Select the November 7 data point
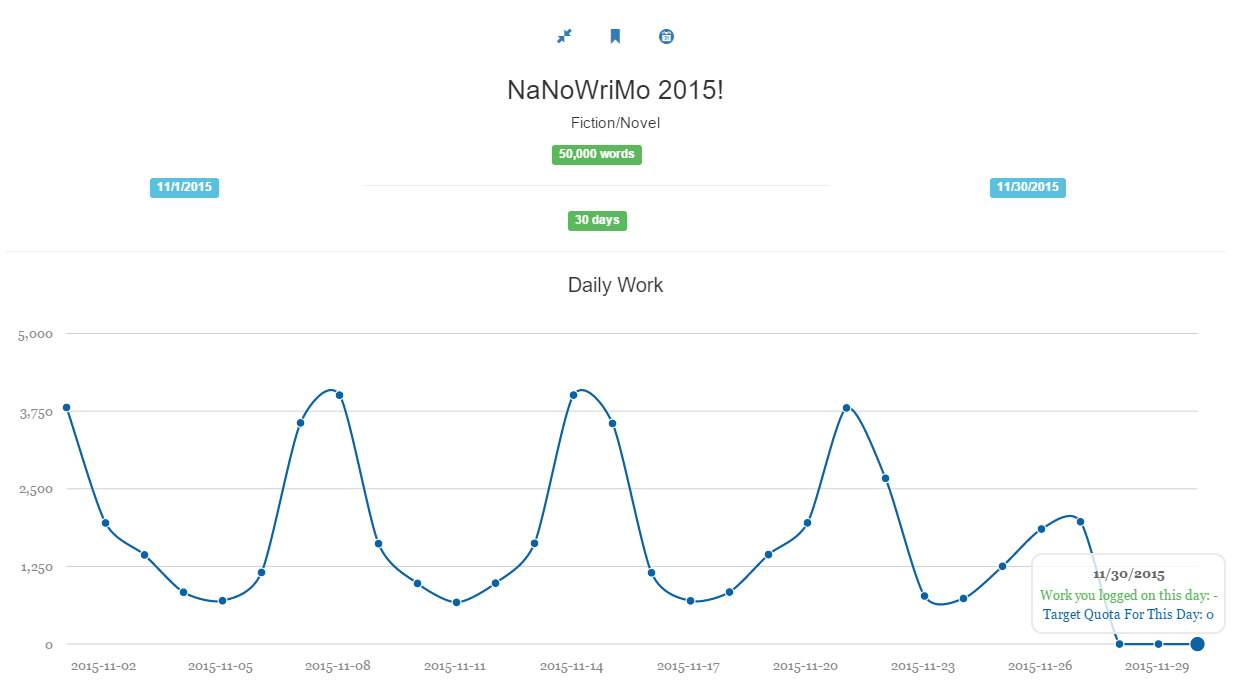Viewport: 1236px width, 687px height. click(300, 423)
